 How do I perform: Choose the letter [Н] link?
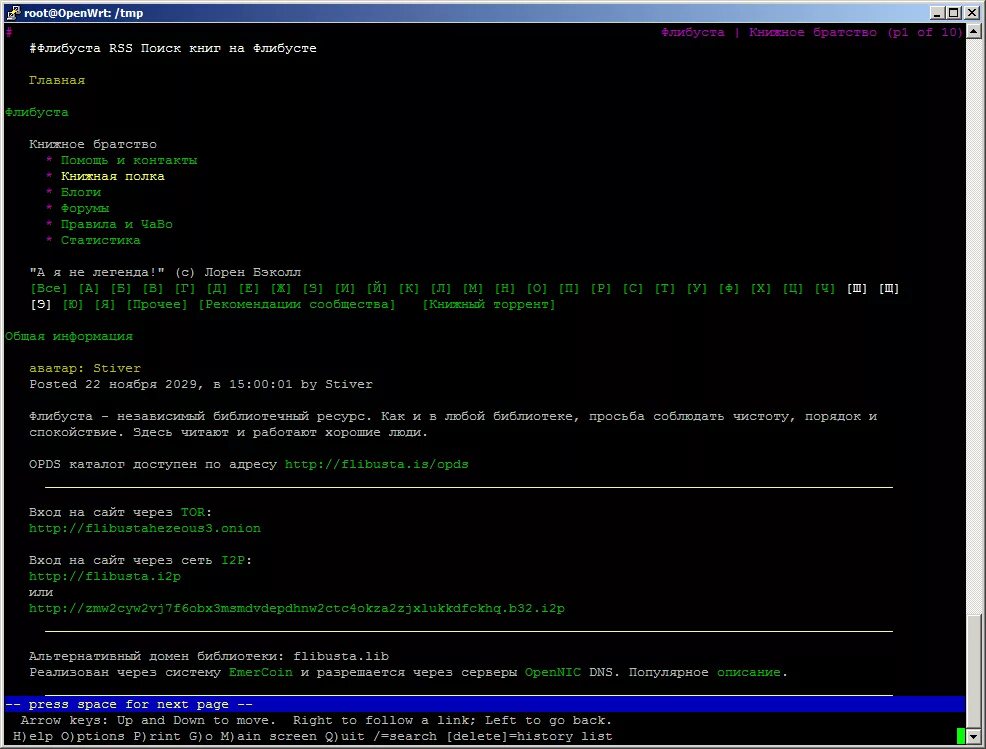[505, 288]
